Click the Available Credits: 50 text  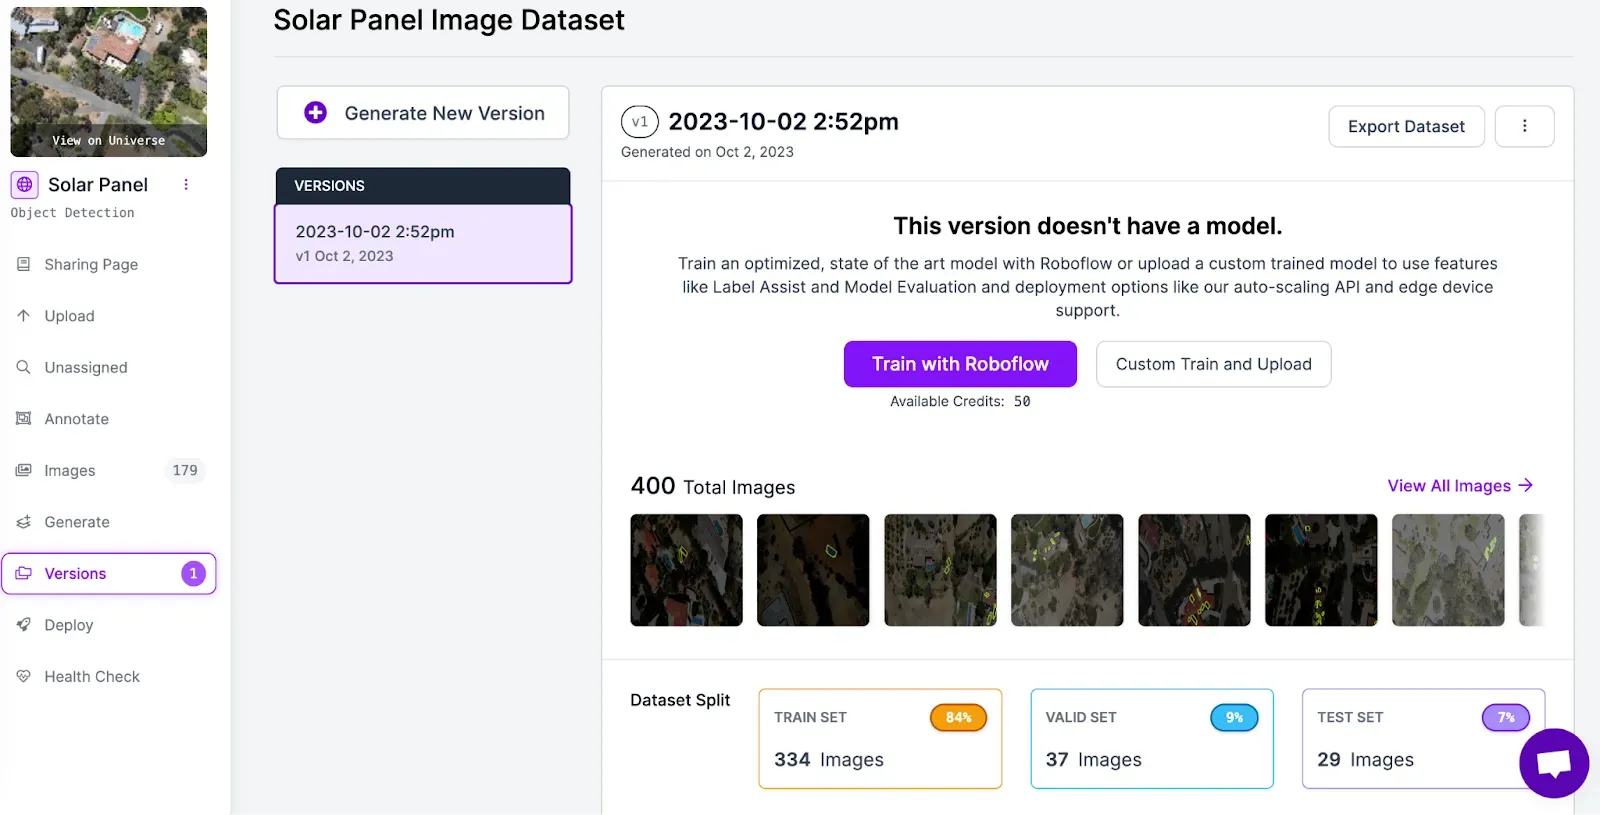(x=960, y=401)
